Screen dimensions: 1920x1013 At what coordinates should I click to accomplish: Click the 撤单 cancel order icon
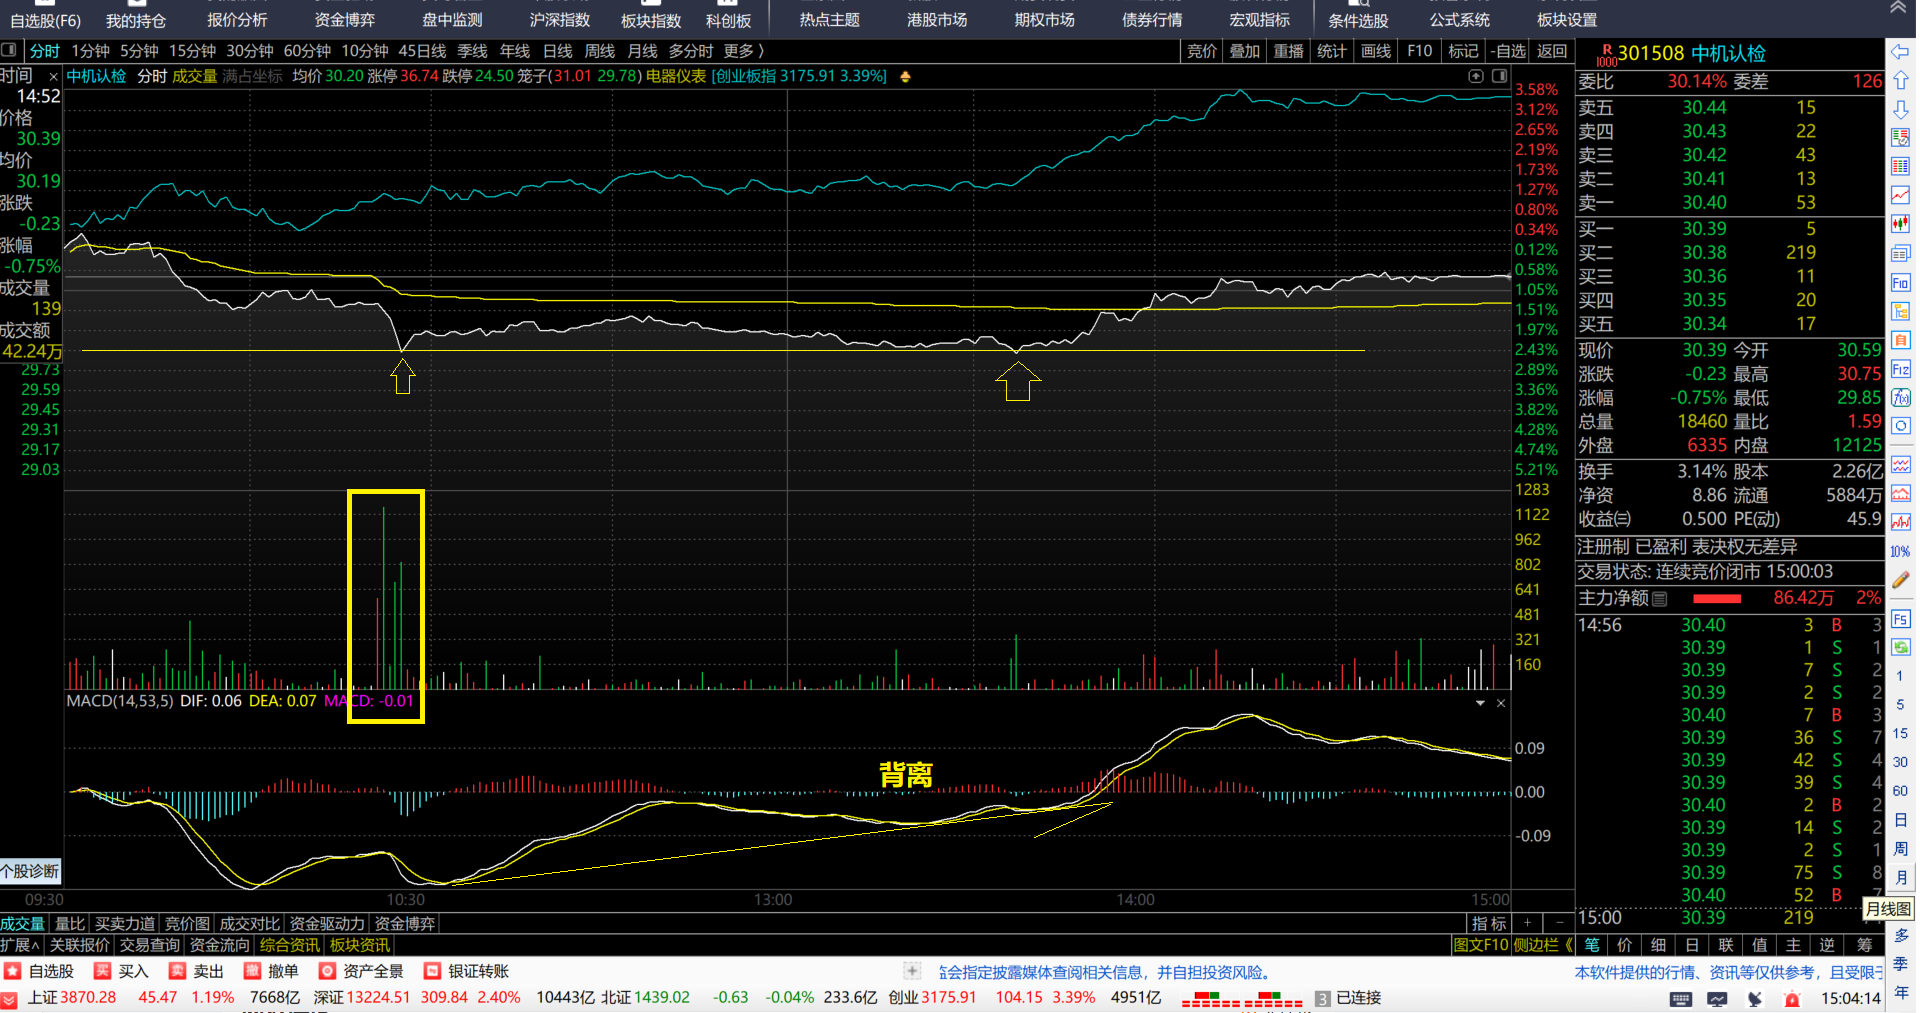252,971
